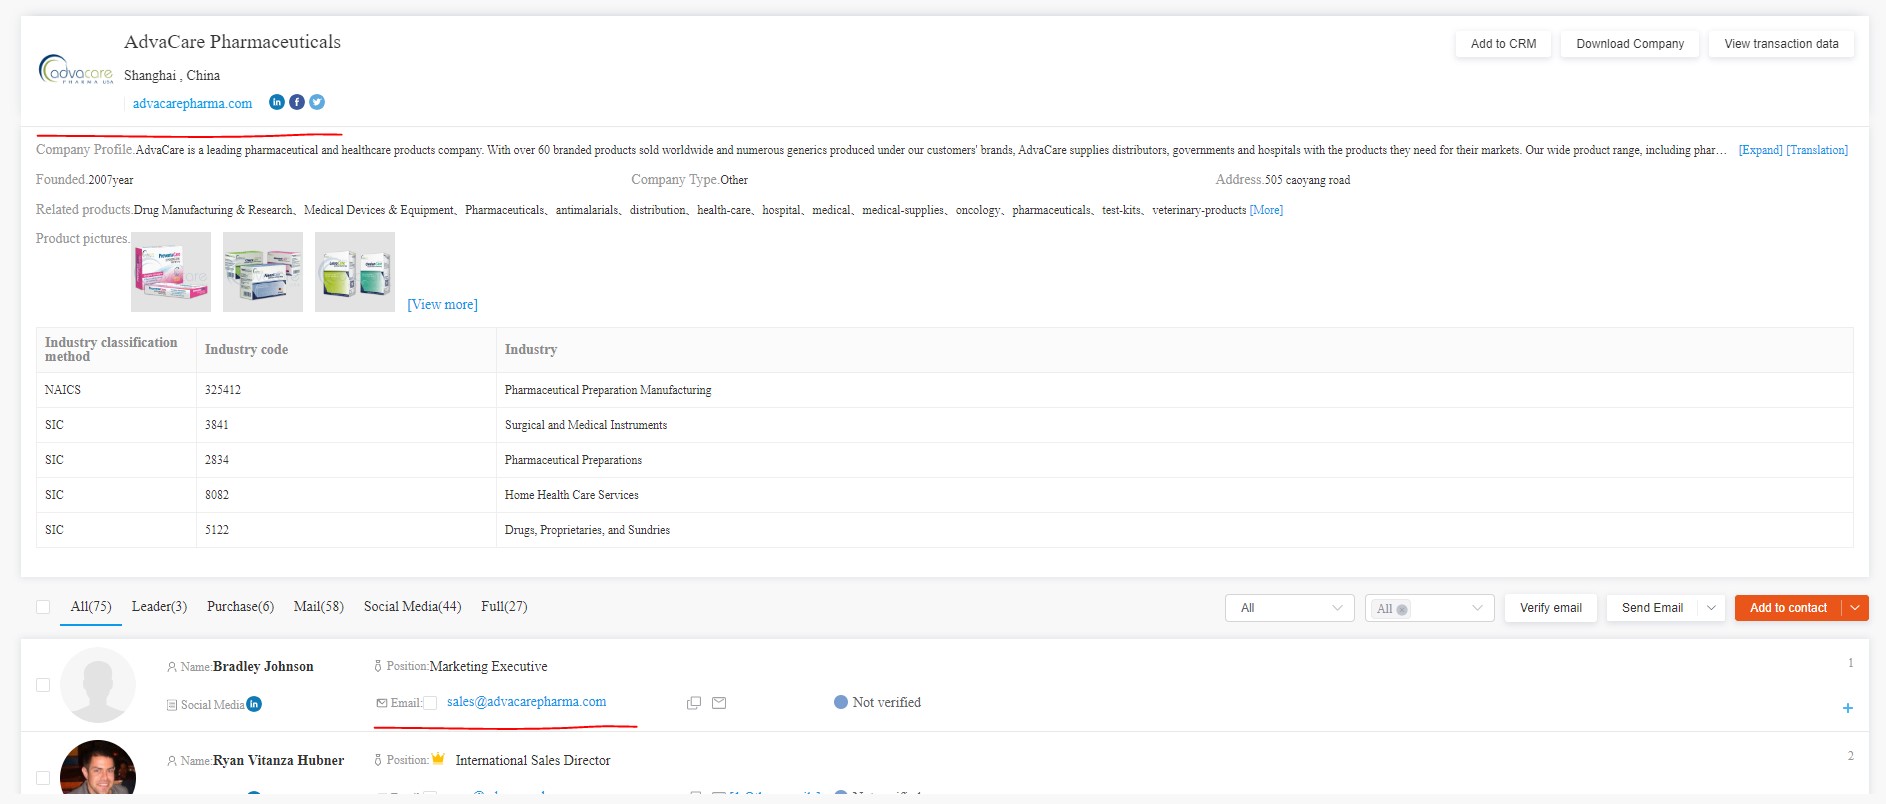Open the first All filter dropdown
The image size is (1886, 804).
[1290, 608]
